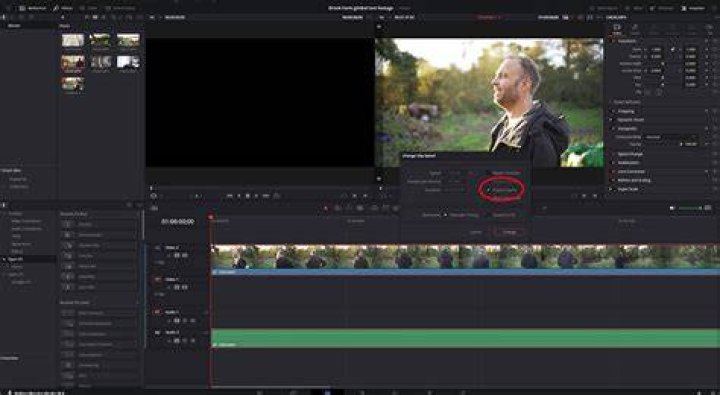
Task: Open the Video tab in the Inspector
Action: [x=617, y=29]
